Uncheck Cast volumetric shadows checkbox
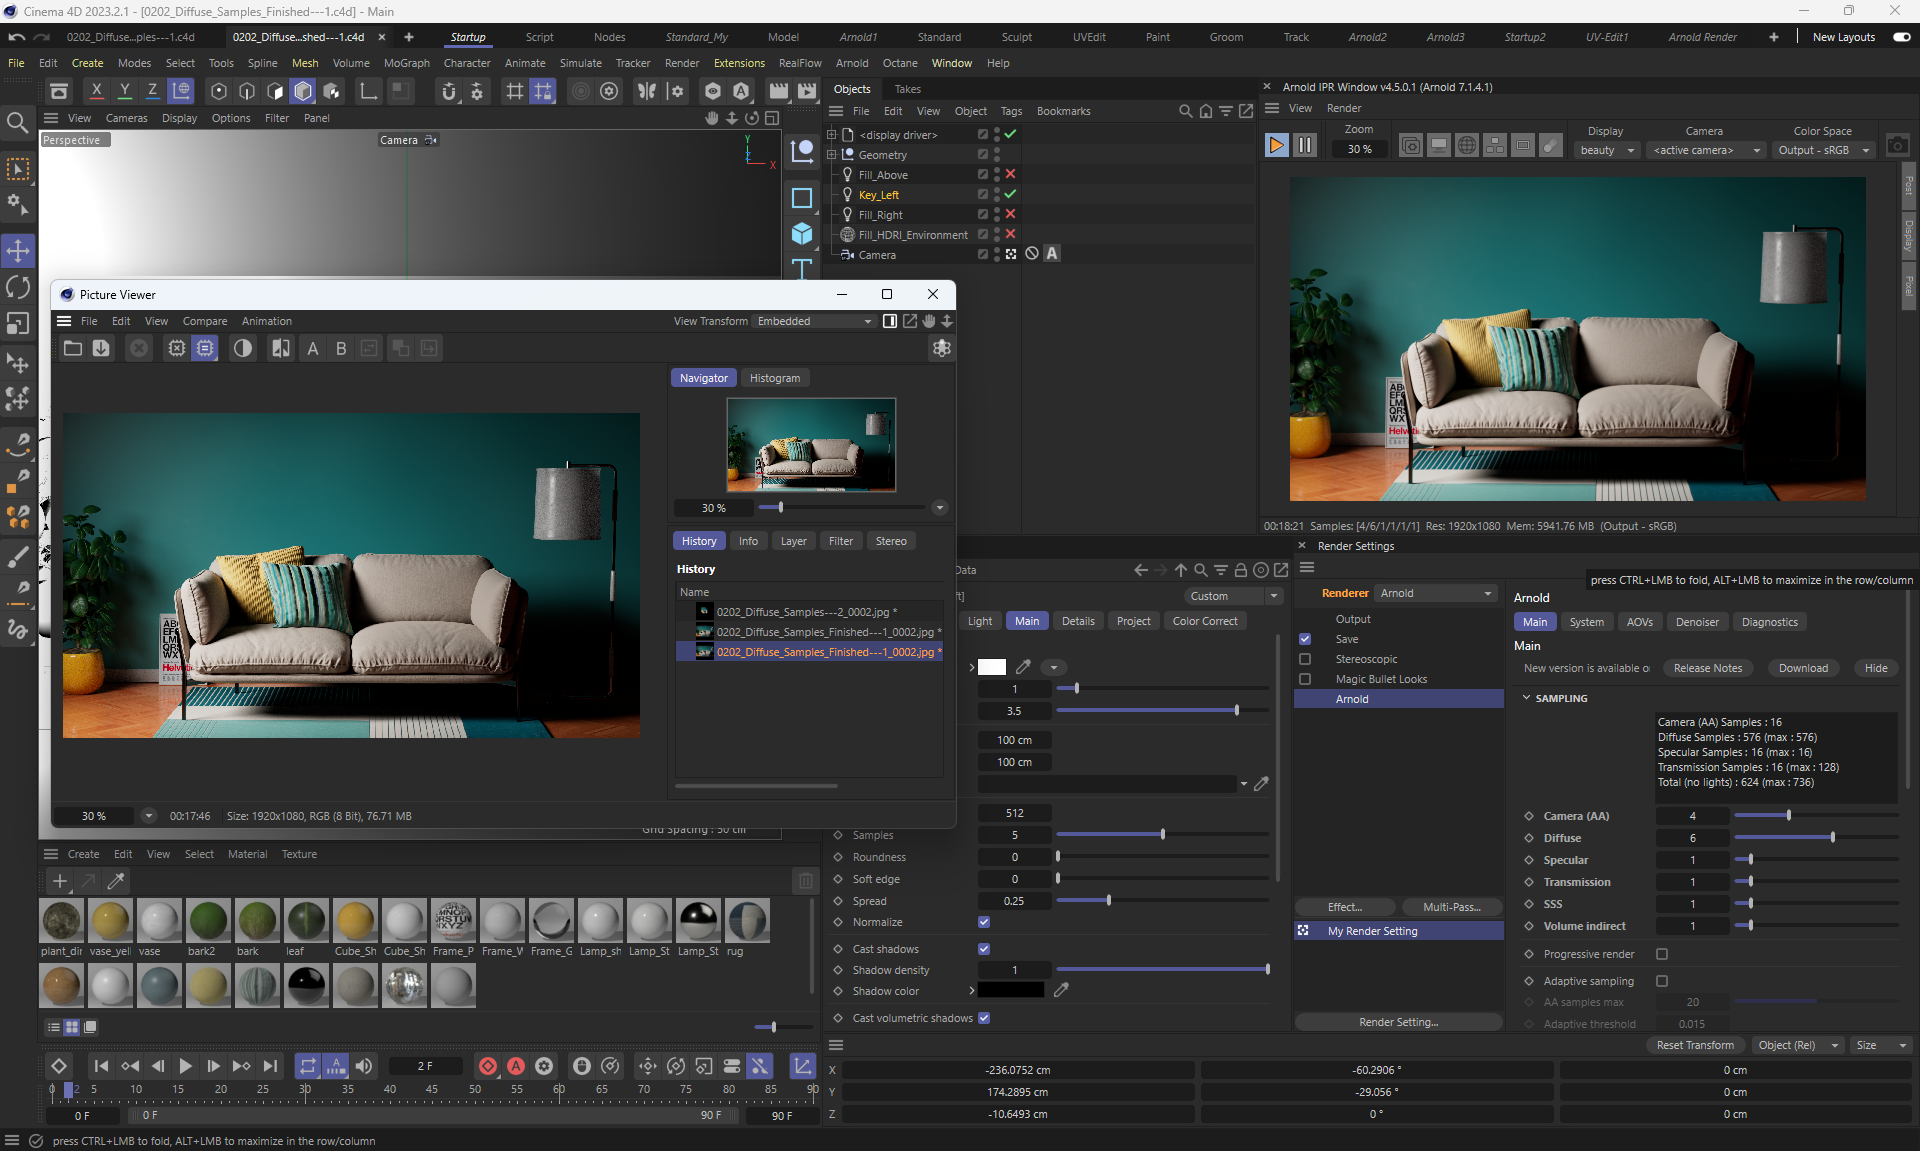This screenshot has height=1151, width=1920. click(x=984, y=1018)
